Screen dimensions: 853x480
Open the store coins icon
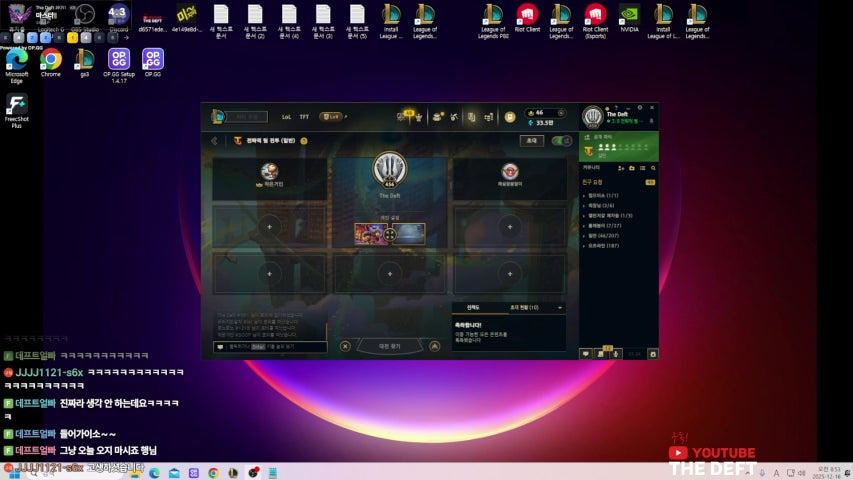(509, 116)
